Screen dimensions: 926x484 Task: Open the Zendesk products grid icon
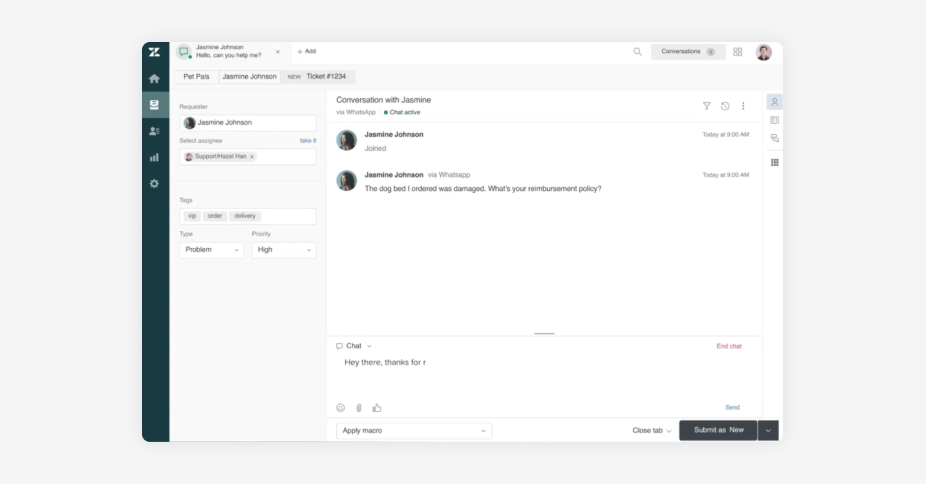coord(738,52)
